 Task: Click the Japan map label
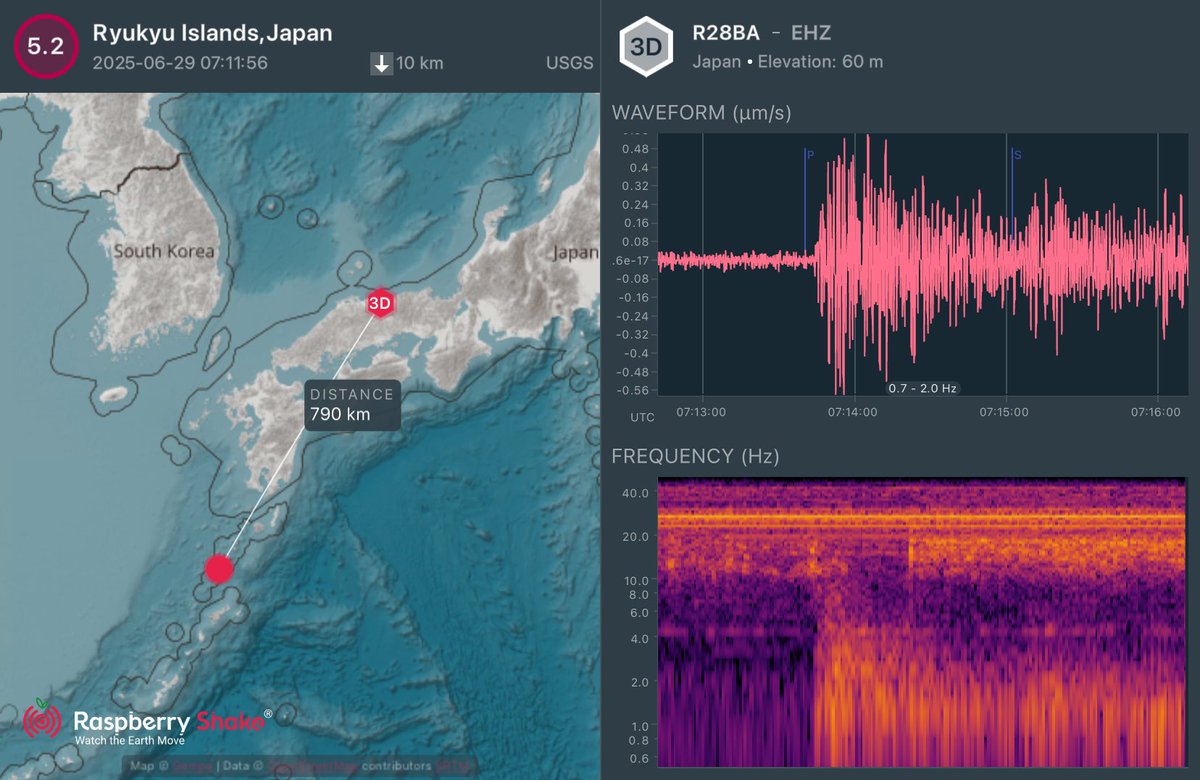[575, 252]
